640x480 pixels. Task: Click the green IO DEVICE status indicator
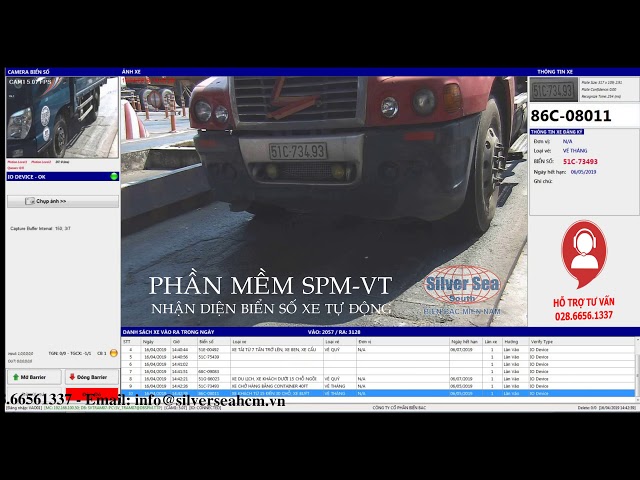click(x=114, y=177)
